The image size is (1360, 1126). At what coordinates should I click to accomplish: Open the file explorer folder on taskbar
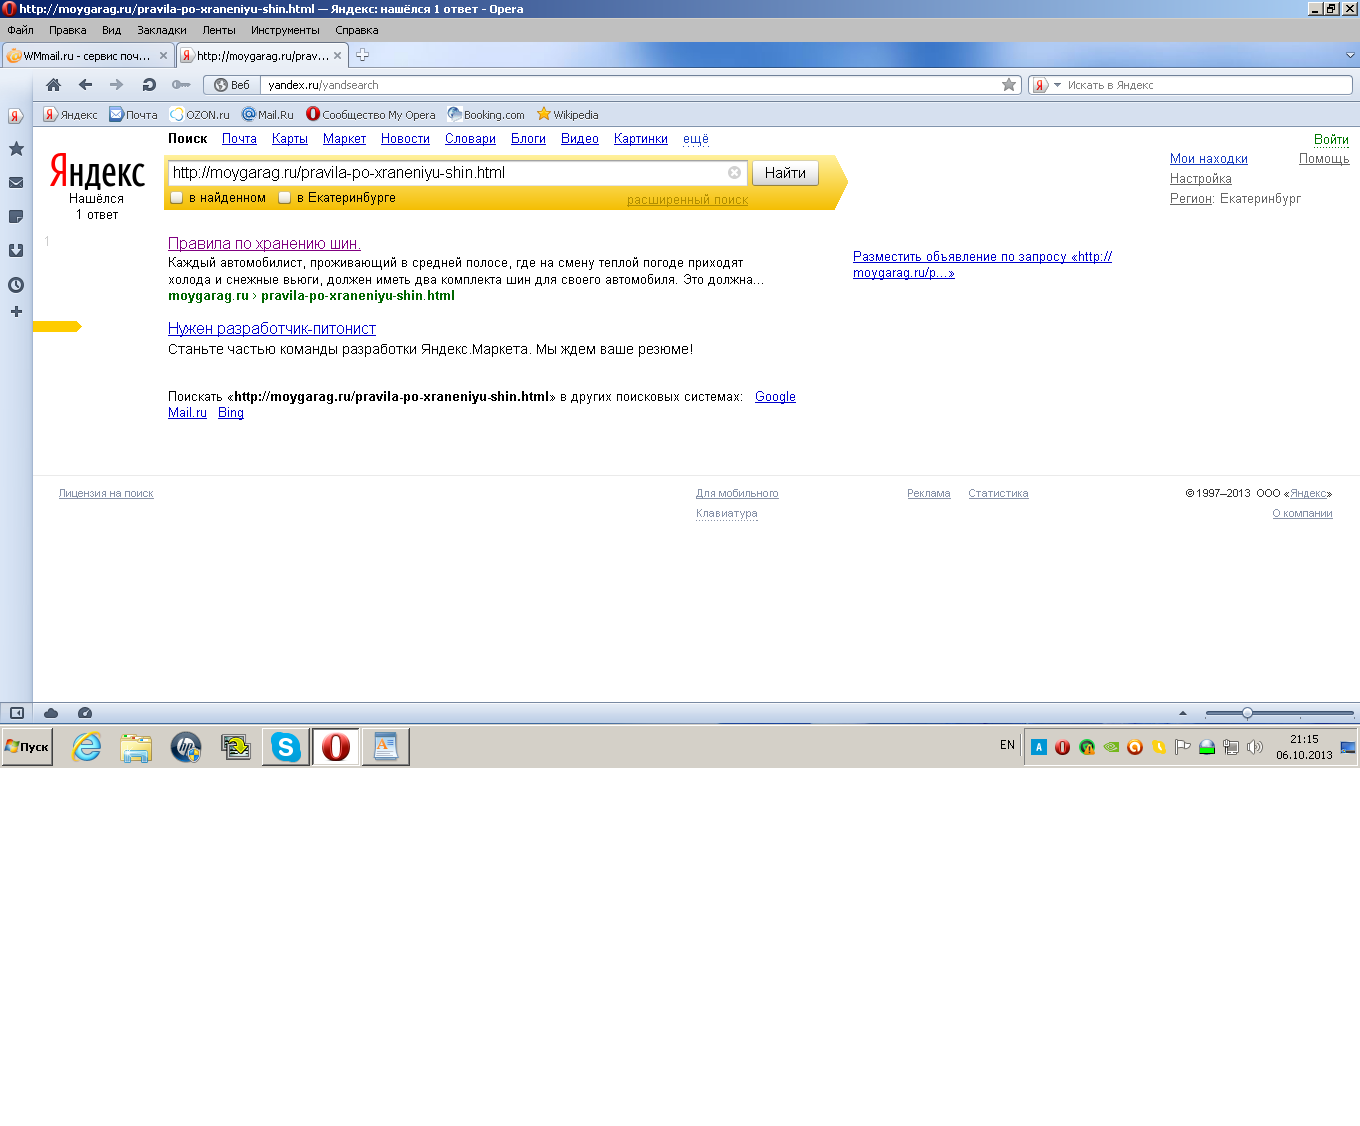click(136, 747)
